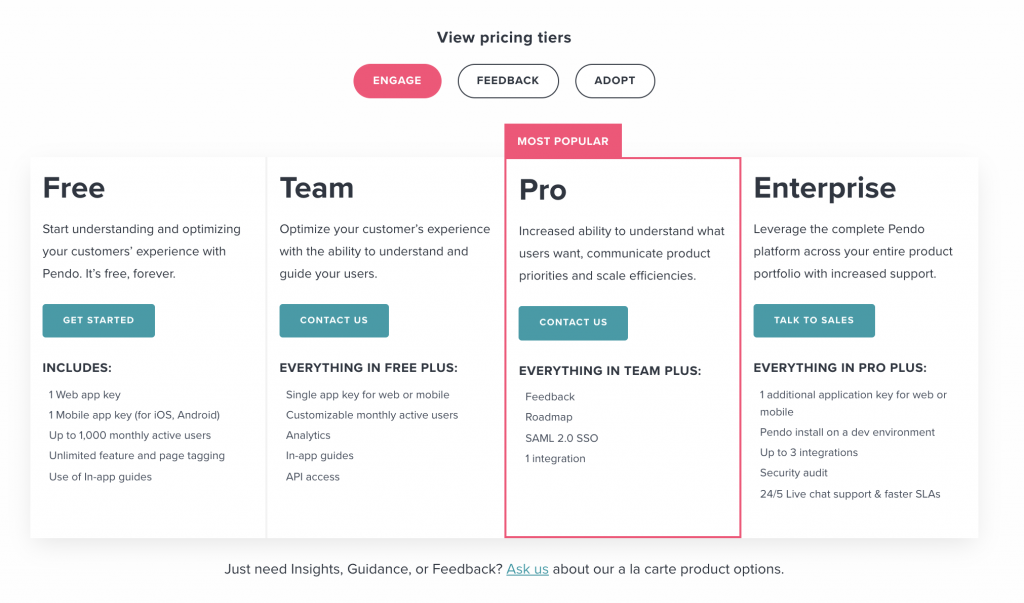Click the Team plan heading

(316, 188)
